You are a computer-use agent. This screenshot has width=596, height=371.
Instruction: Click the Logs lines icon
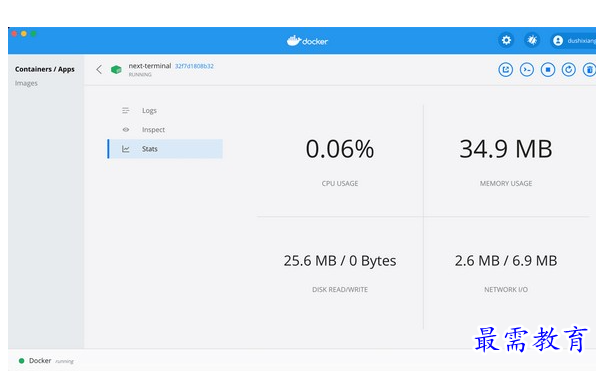(125, 111)
